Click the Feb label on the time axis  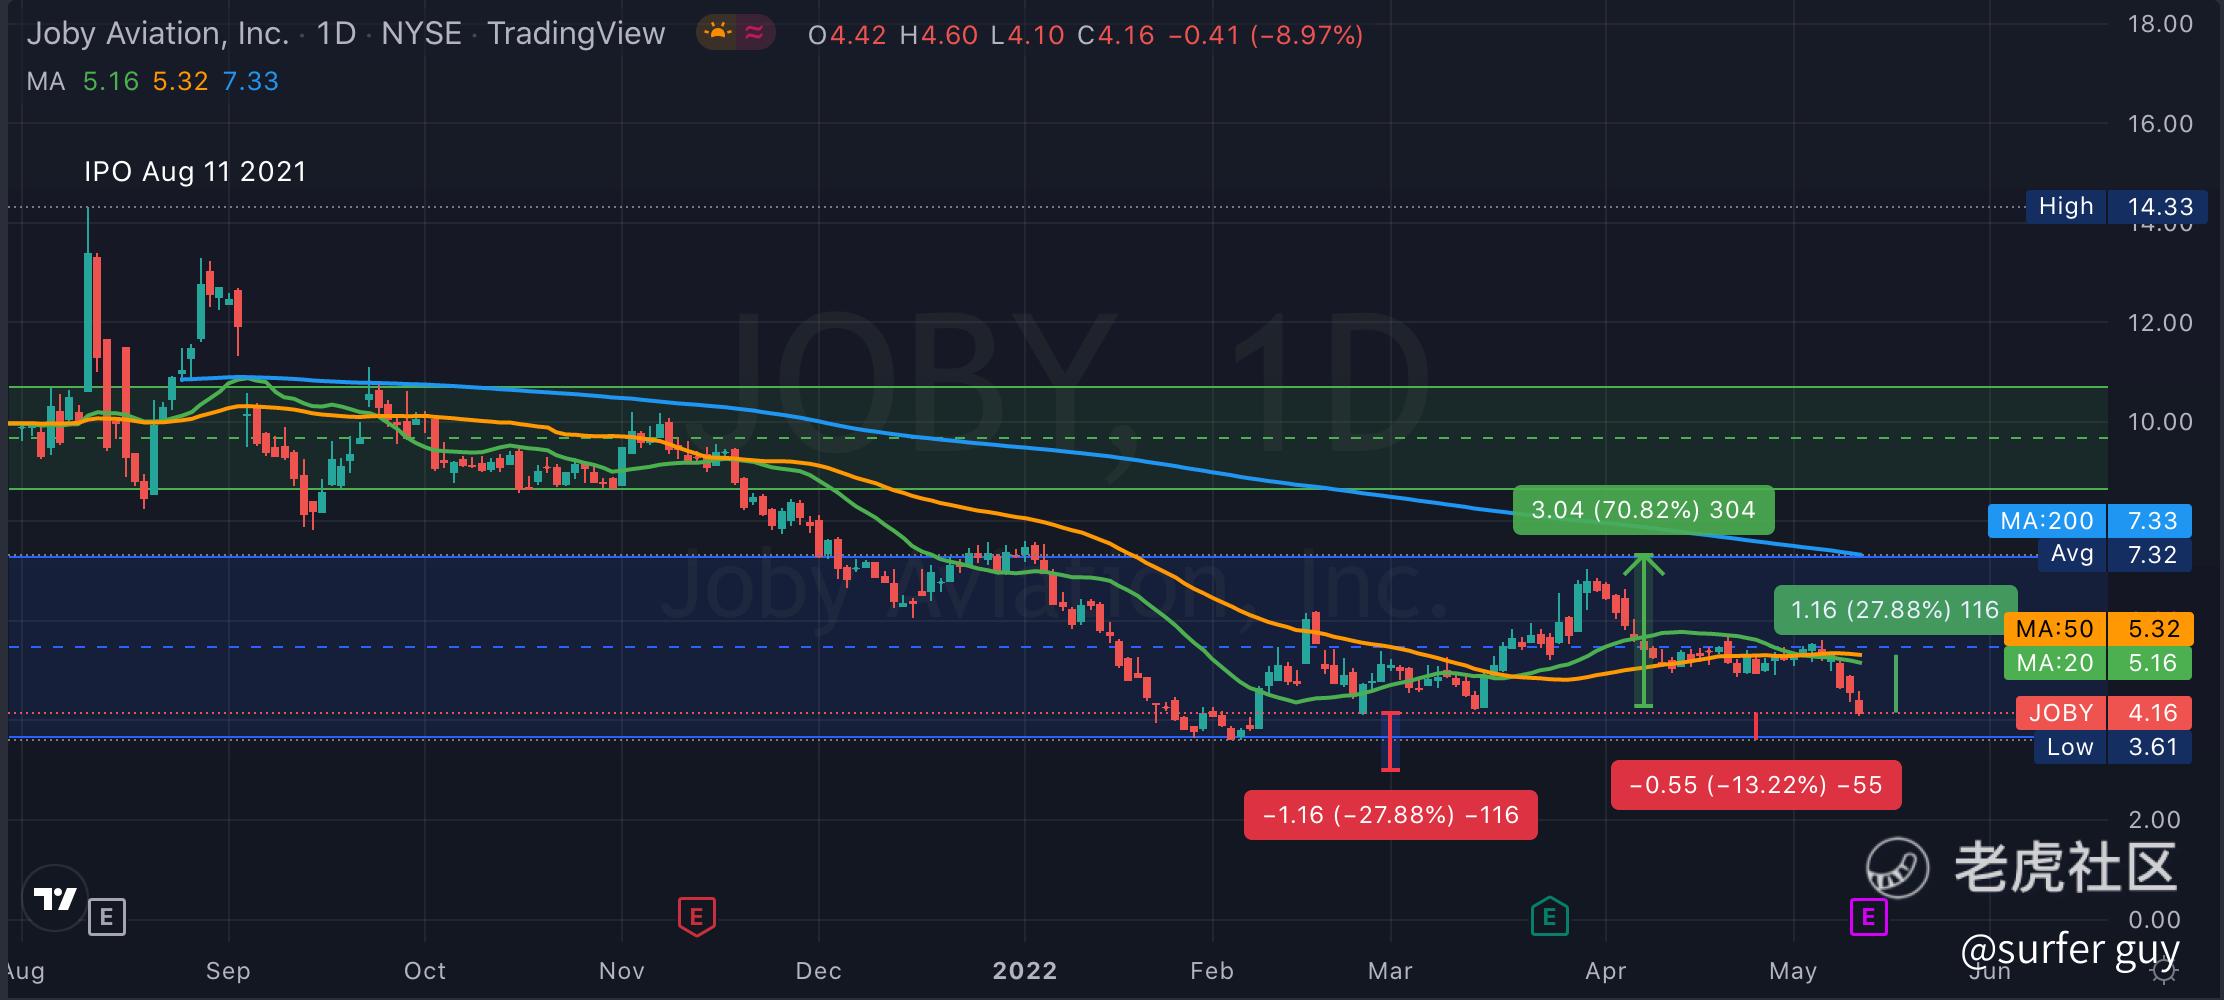click(x=1212, y=971)
